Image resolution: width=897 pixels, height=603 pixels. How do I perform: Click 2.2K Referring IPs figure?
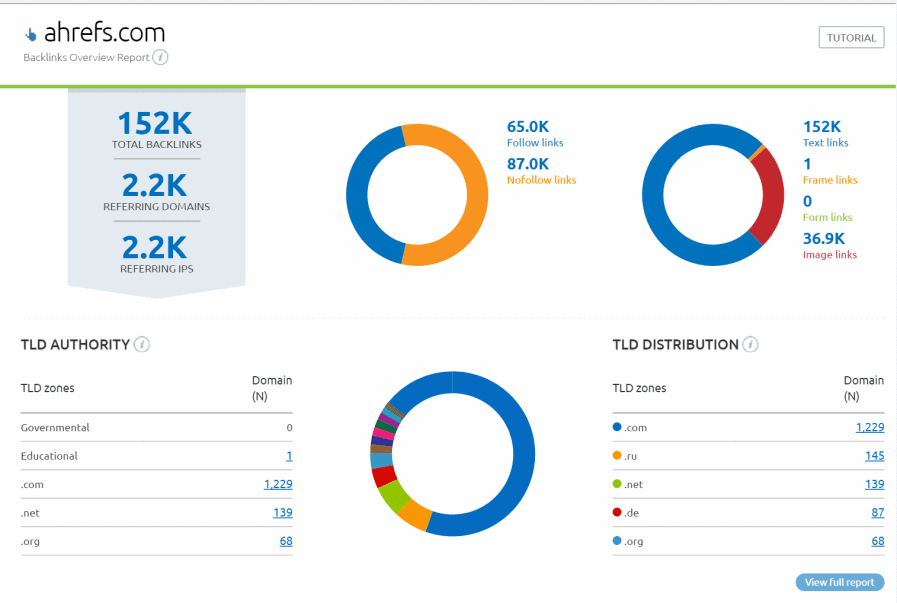point(154,248)
